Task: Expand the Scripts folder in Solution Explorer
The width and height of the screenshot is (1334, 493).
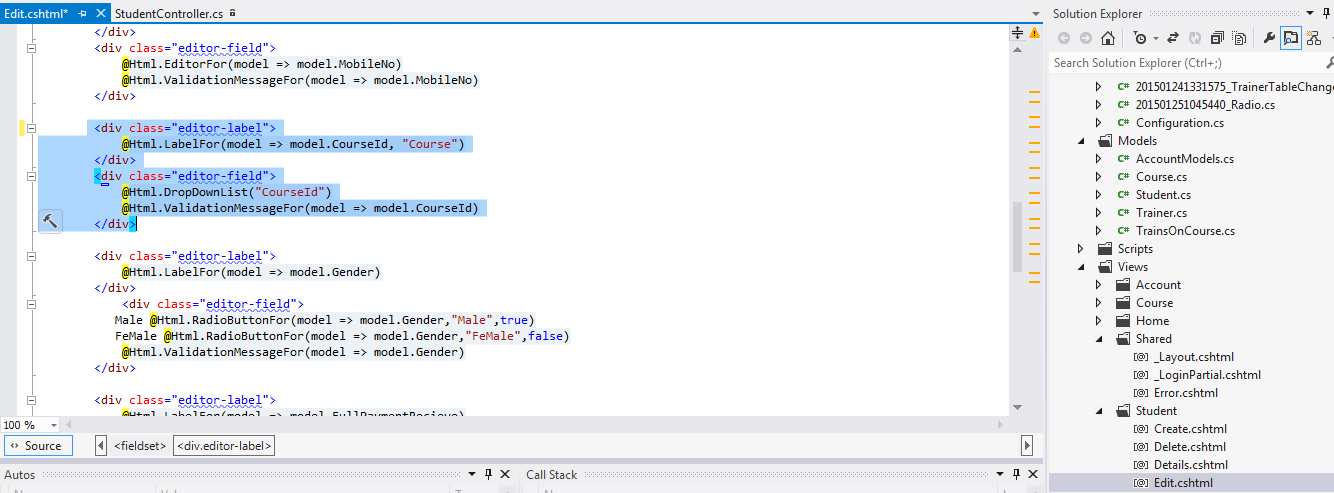Action: click(1080, 249)
